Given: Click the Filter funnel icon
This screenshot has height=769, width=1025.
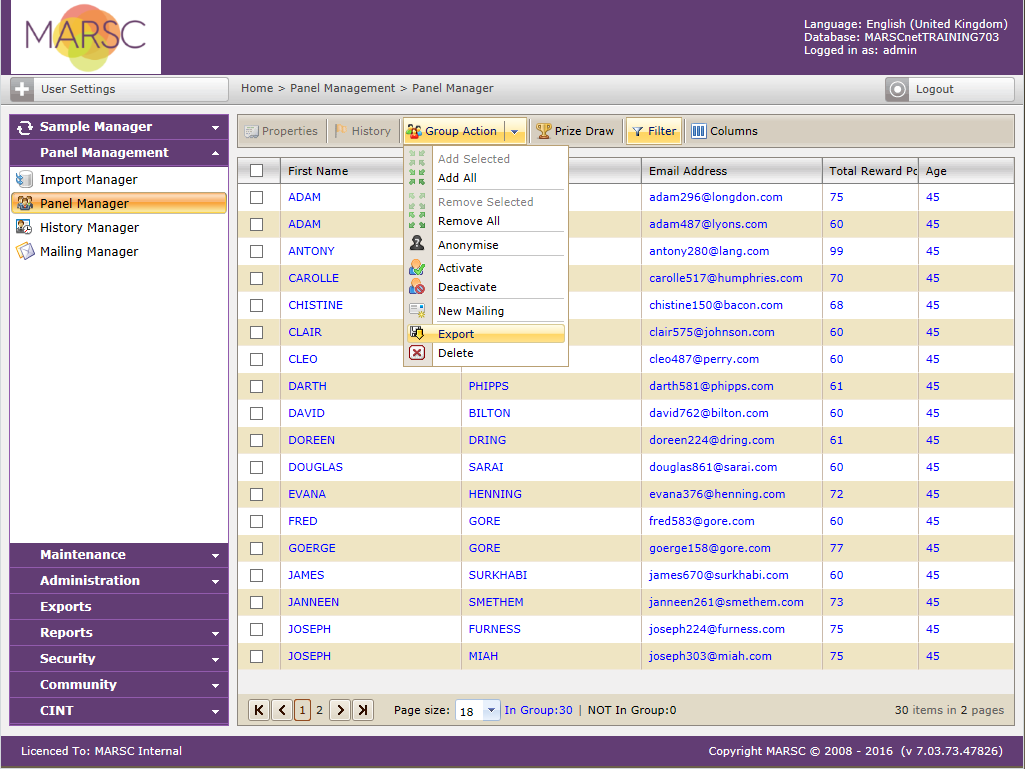Looking at the screenshot, I should [637, 131].
